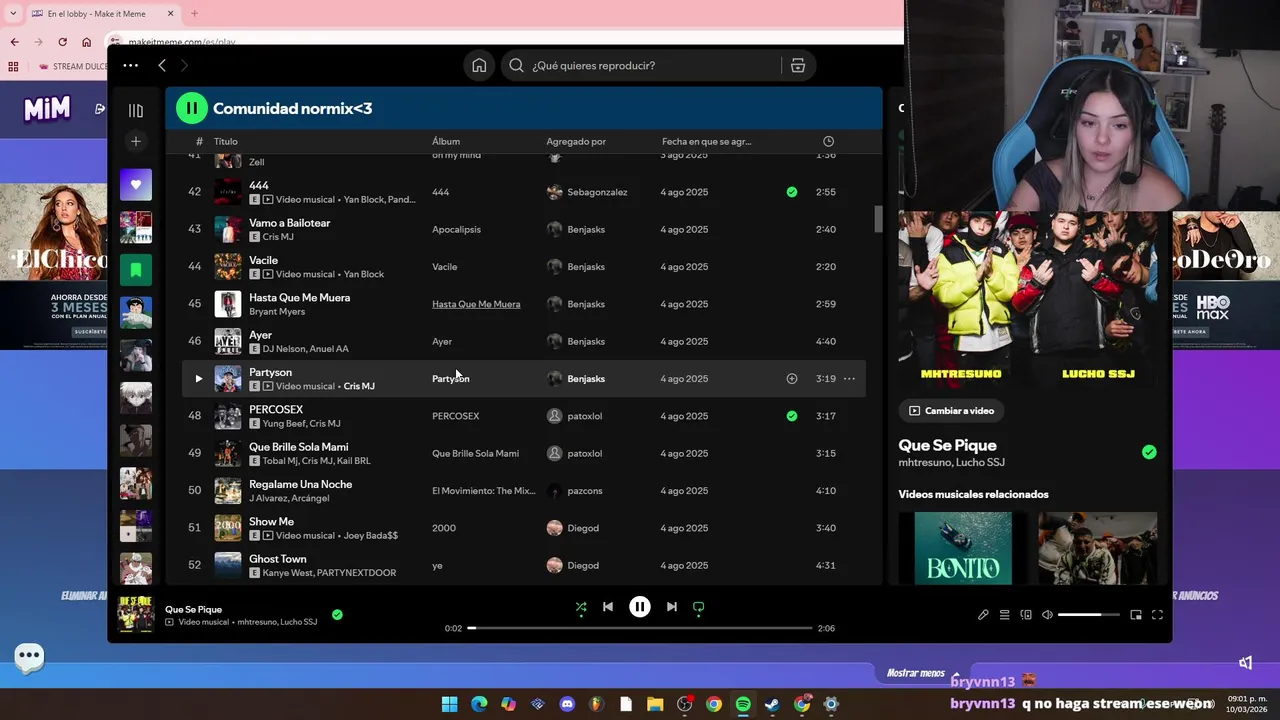1280x720 pixels.
Task: Open Your Library icon in sidebar
Action: pyautogui.click(x=136, y=110)
